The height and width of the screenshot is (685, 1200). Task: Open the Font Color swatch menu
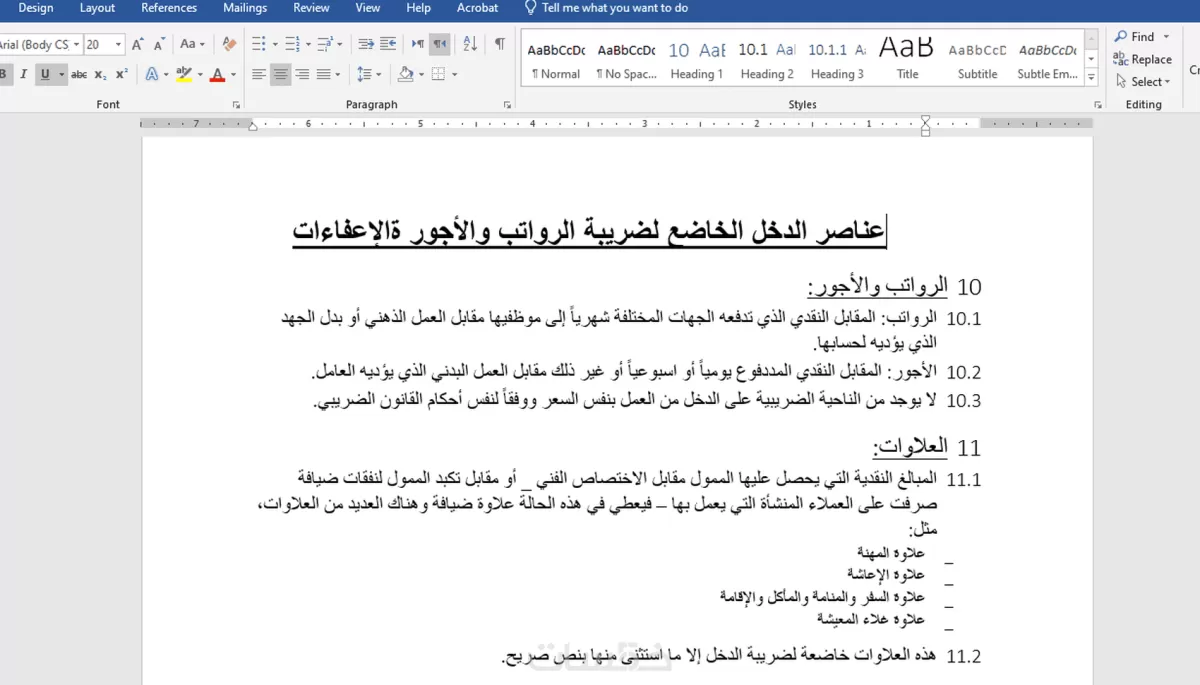click(231, 73)
